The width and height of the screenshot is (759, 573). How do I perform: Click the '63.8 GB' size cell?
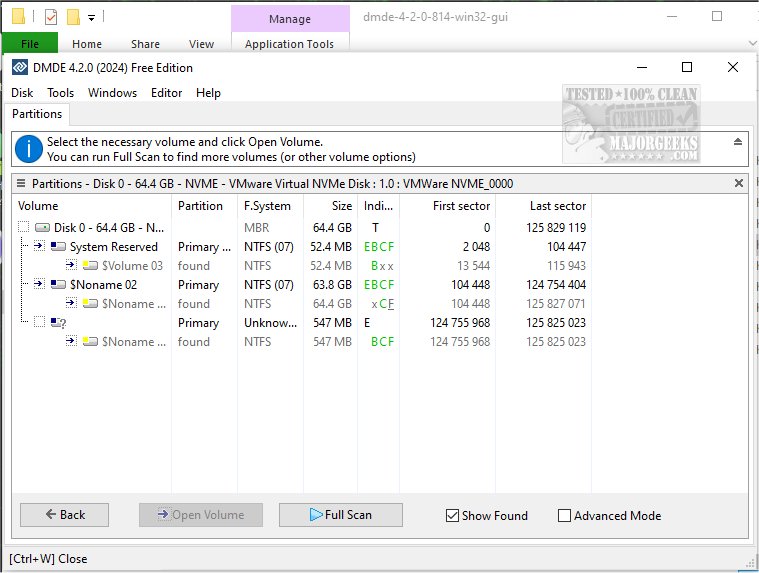tap(332, 285)
